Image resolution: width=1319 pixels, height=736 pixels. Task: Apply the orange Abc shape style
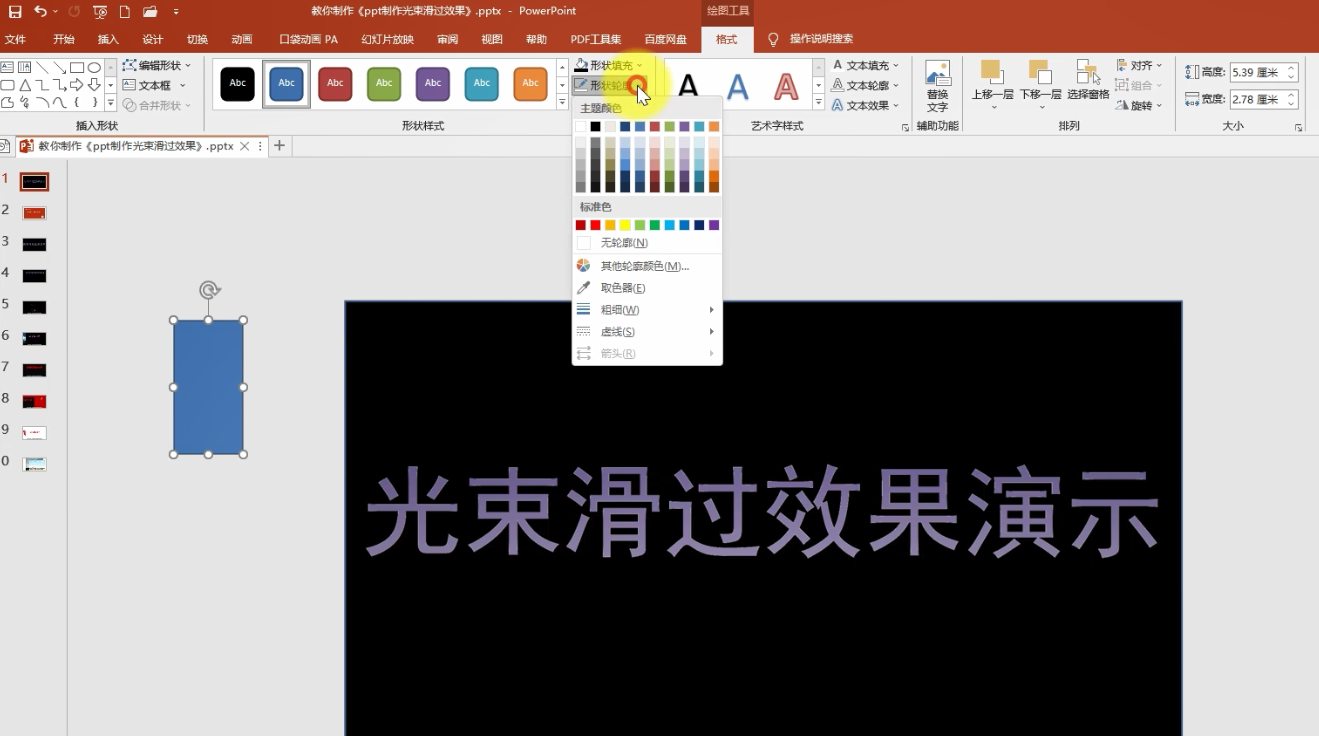click(x=531, y=84)
